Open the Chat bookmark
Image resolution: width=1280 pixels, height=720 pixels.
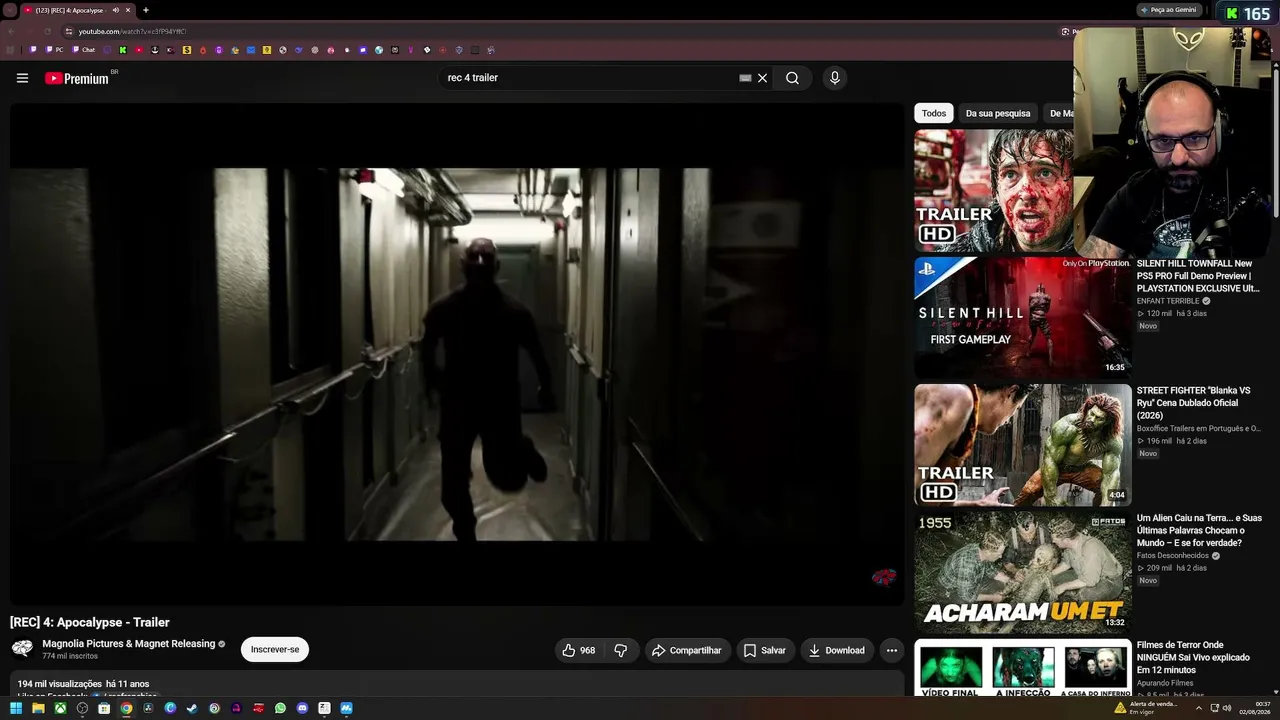(x=84, y=50)
